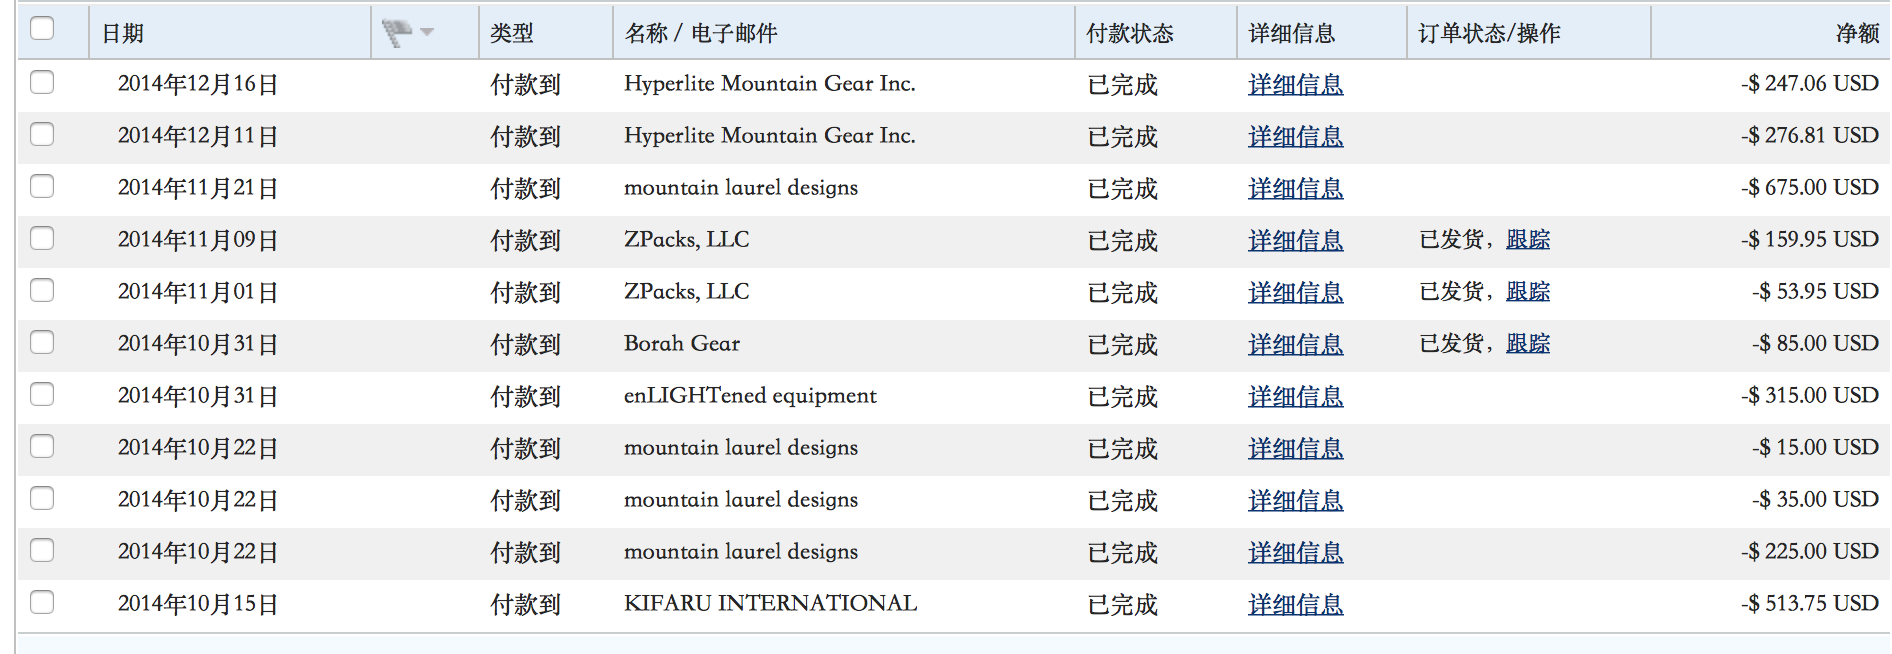
Task: Click the date 2014年11月21日
Action: (x=198, y=189)
